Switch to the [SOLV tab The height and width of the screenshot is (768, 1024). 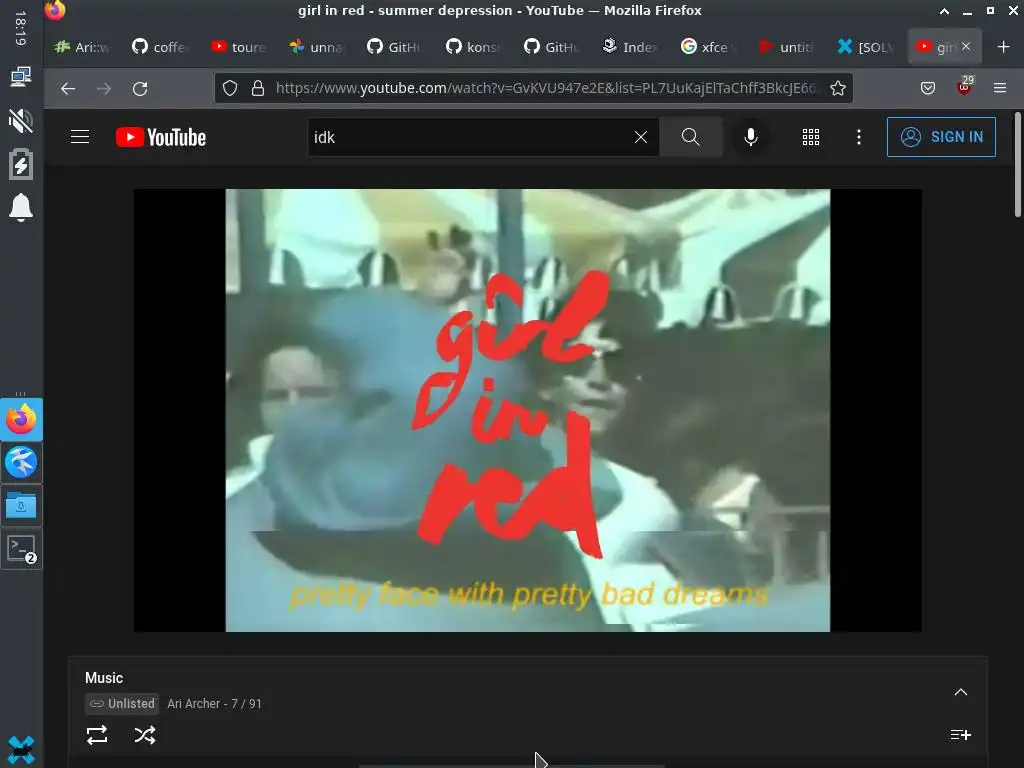tap(865, 47)
